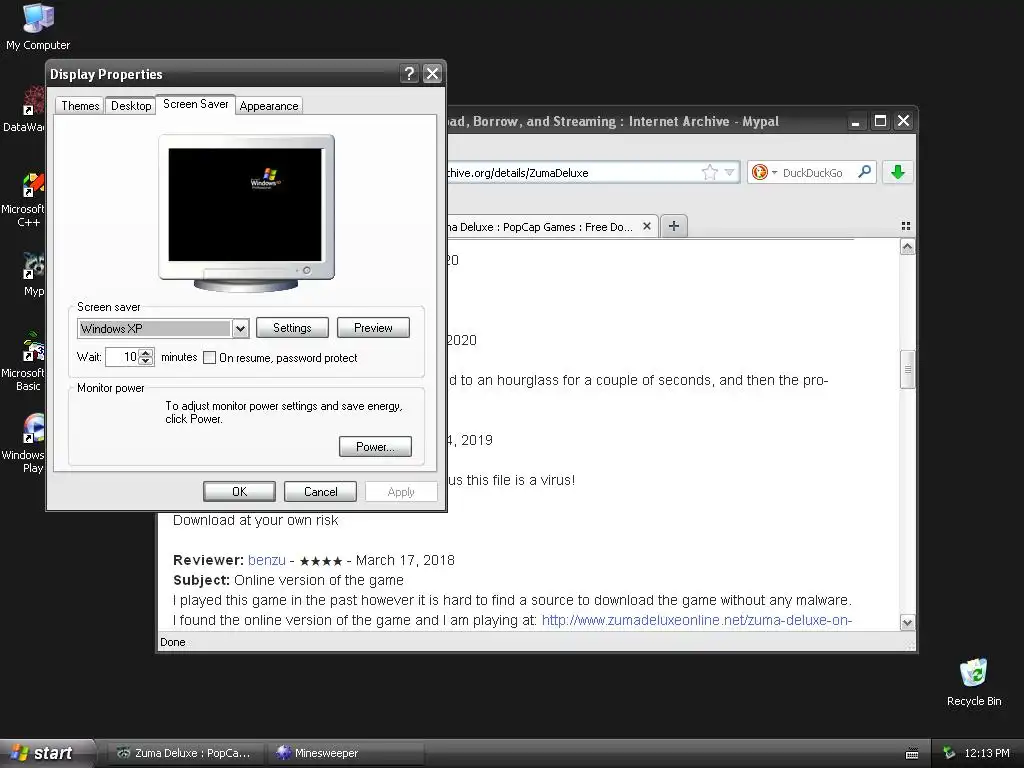1024x768 pixels.
Task: Bookmark page with the star icon in Mypal
Action: (x=709, y=172)
